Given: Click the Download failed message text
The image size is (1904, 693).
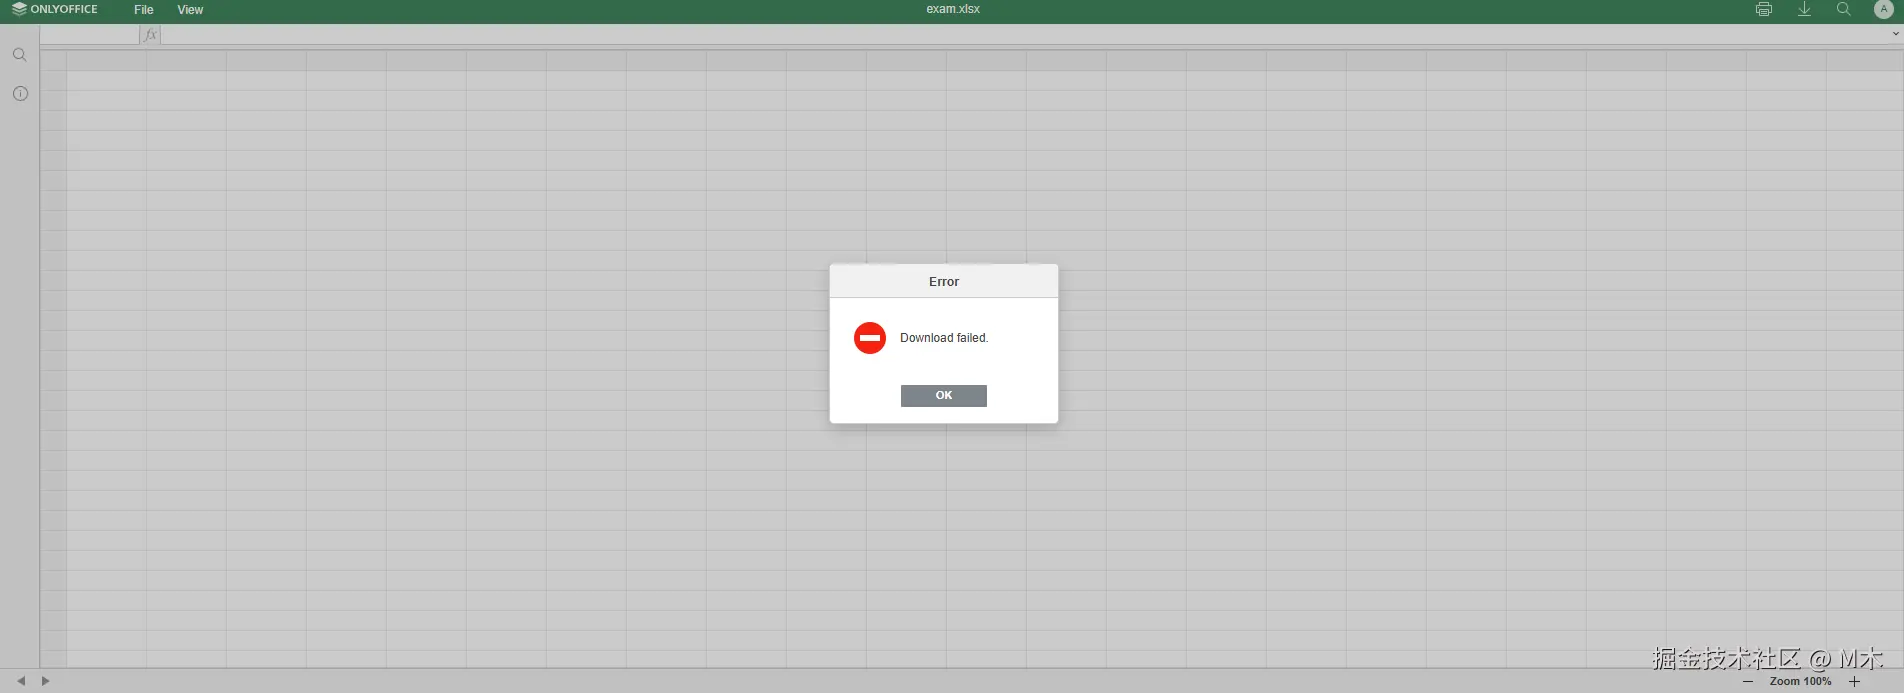Looking at the screenshot, I should coord(944,338).
